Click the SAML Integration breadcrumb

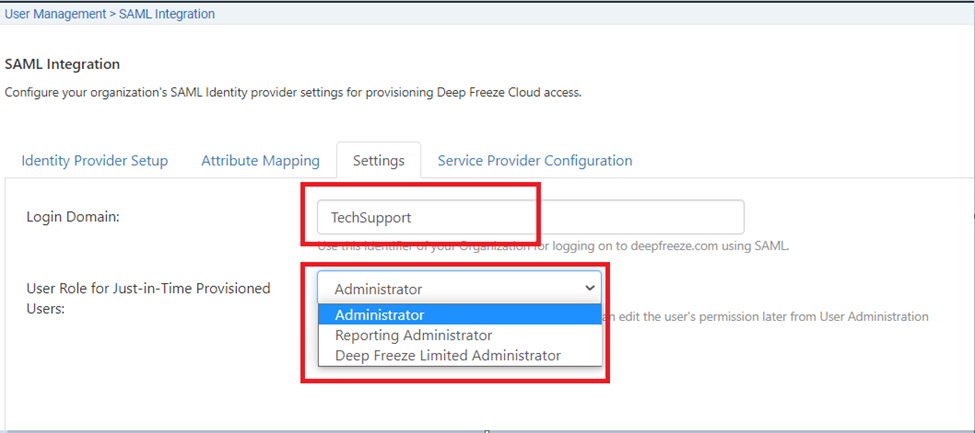click(166, 14)
